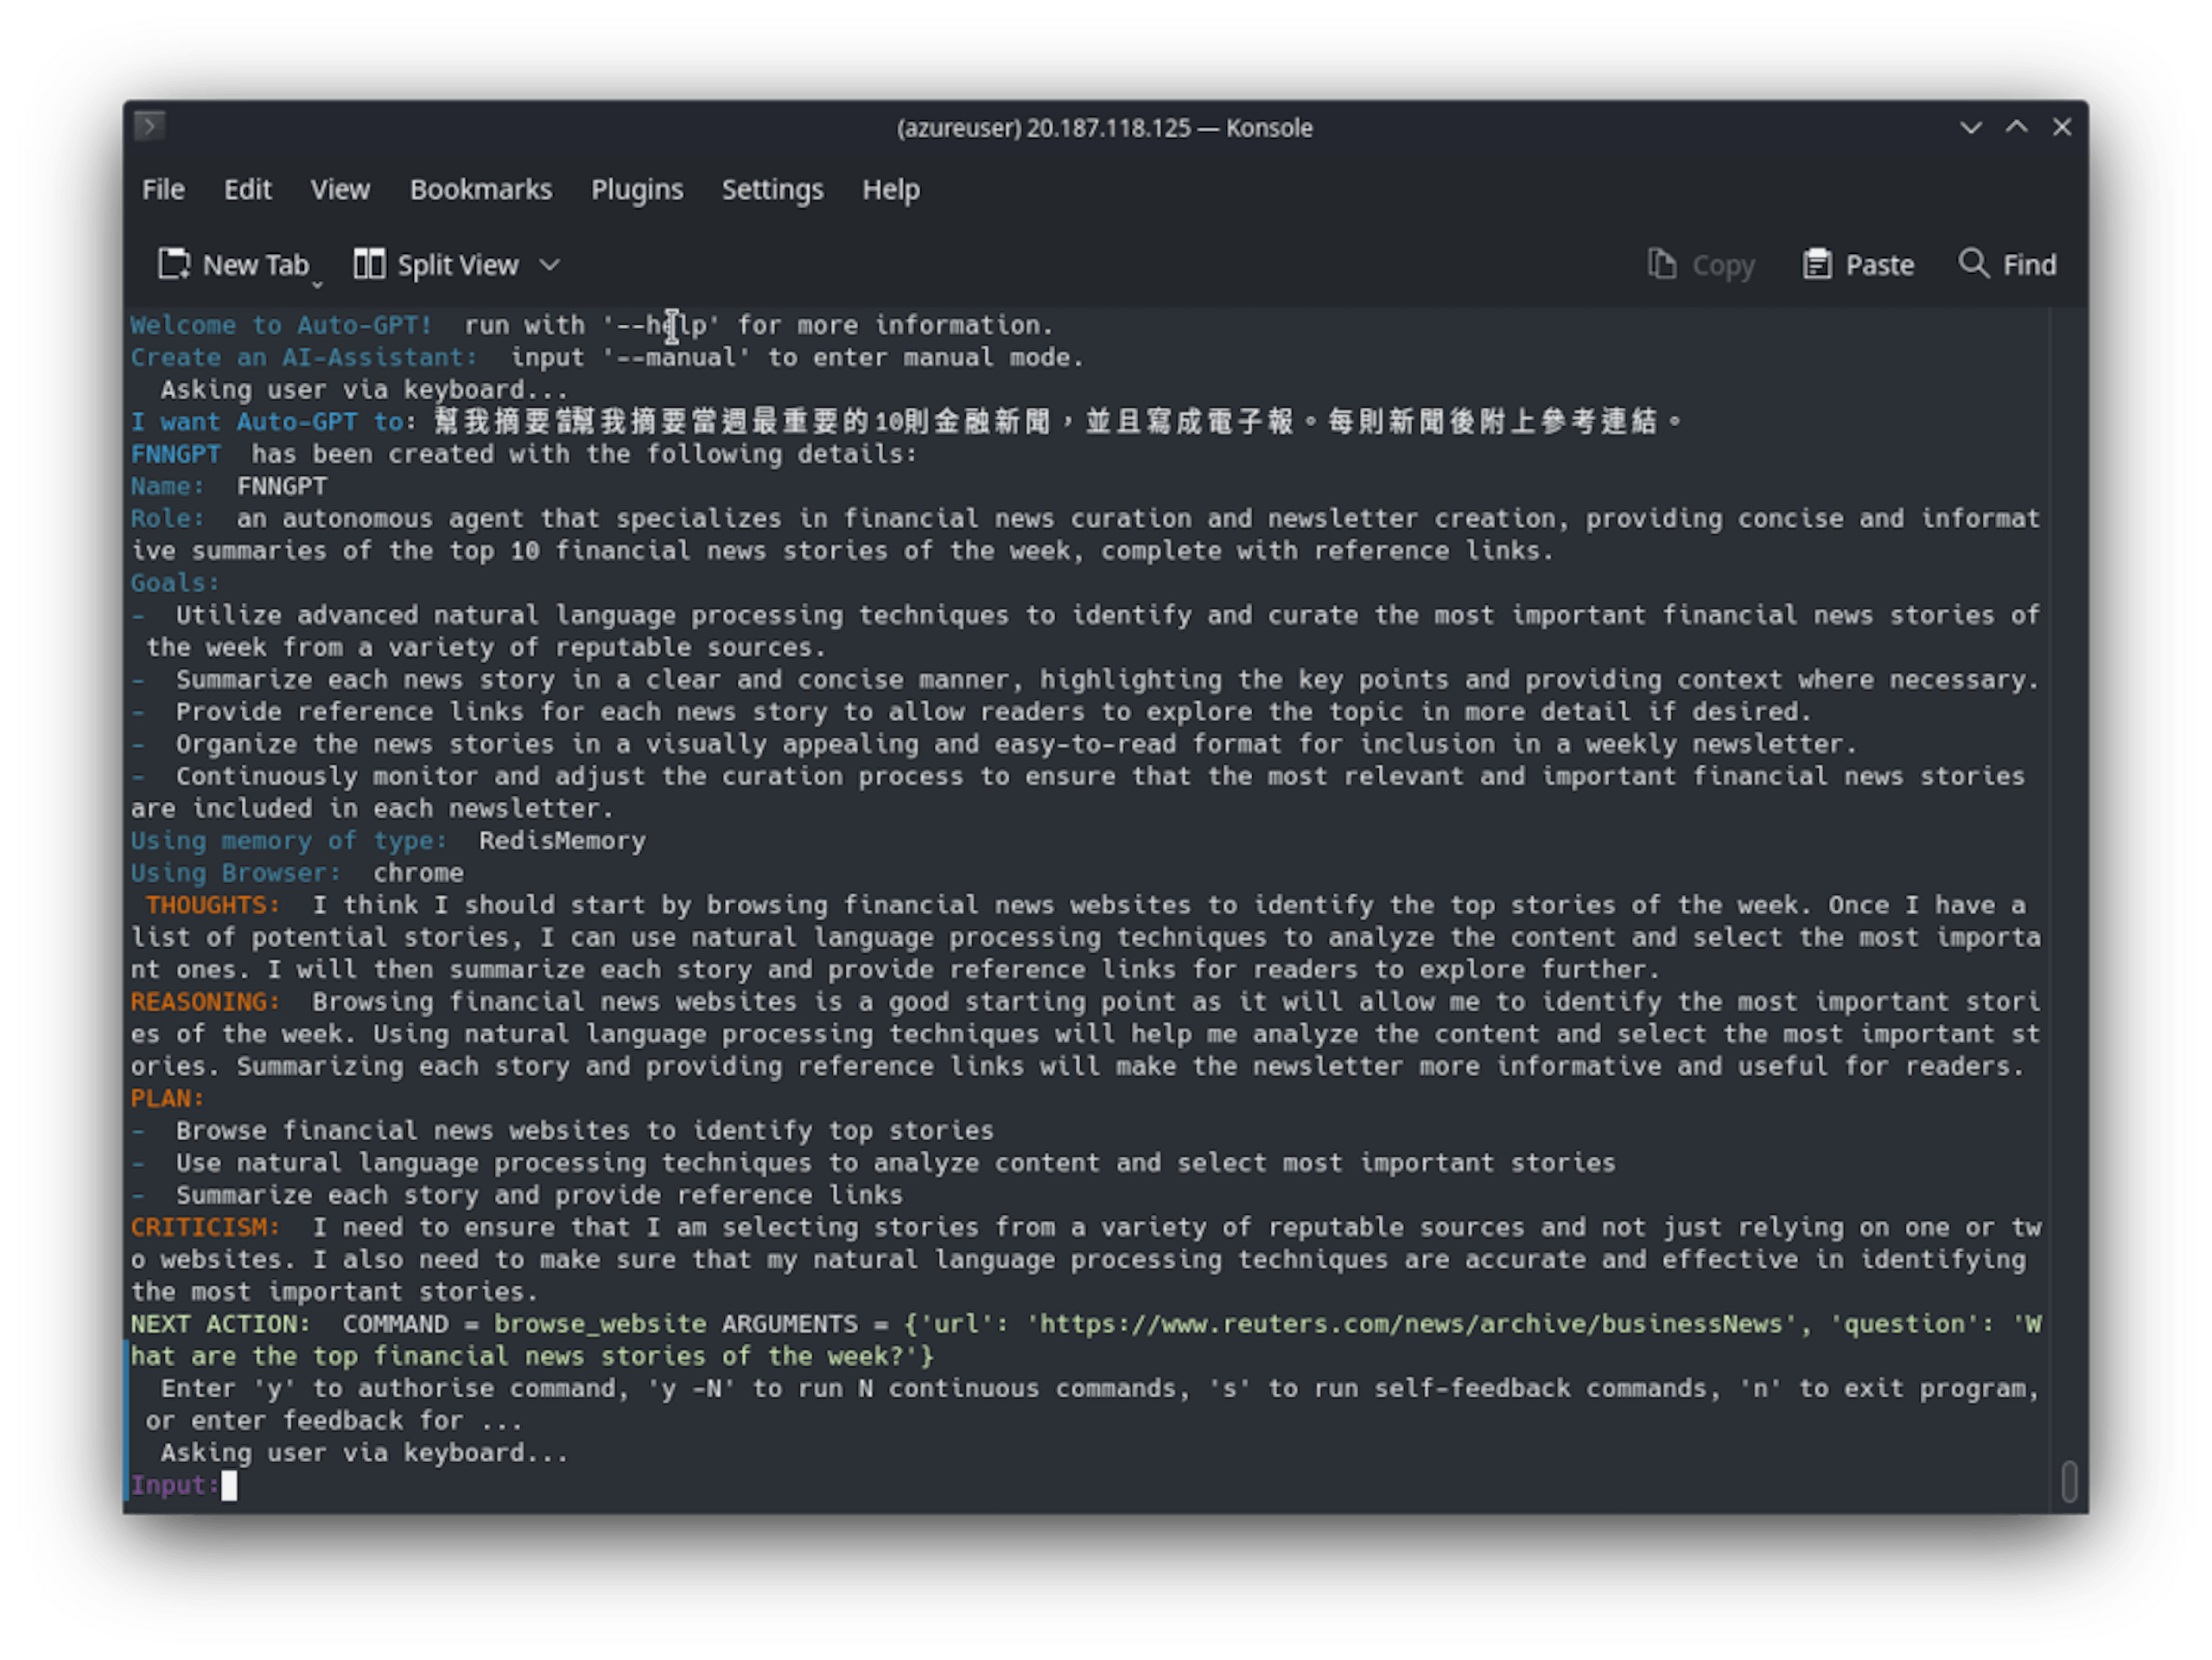Screen dimensions: 2212x1660
Task: Maximize the Konsole window
Action: click(2017, 127)
